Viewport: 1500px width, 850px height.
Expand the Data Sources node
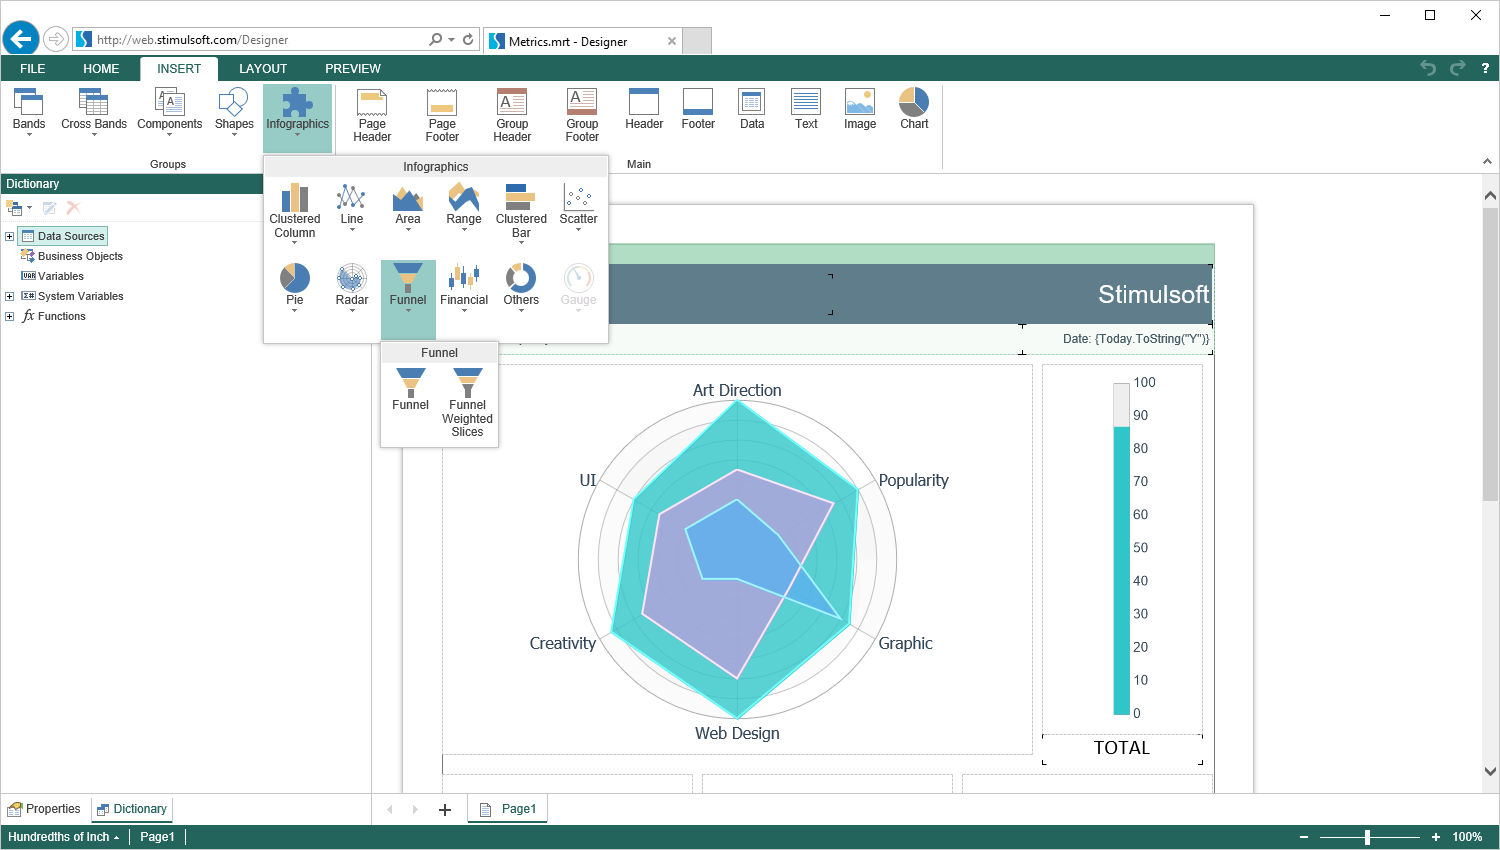(9, 237)
